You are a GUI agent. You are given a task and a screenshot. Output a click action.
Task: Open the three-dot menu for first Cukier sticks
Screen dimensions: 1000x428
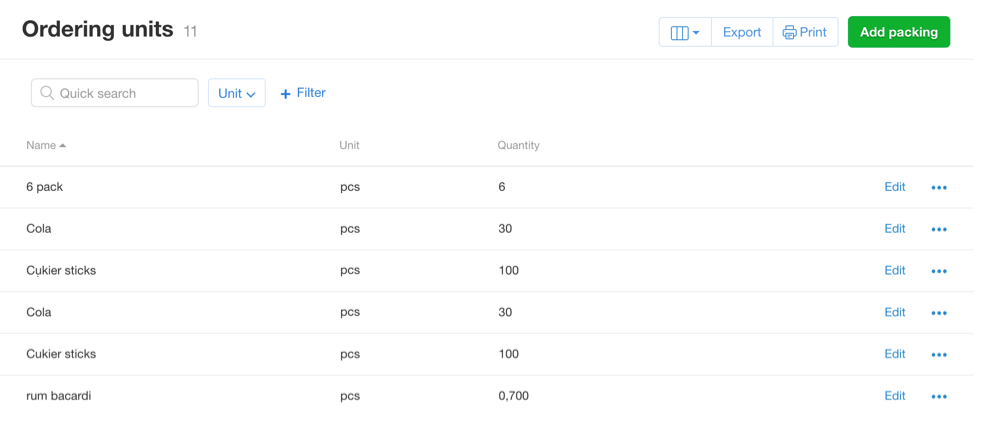tap(938, 271)
